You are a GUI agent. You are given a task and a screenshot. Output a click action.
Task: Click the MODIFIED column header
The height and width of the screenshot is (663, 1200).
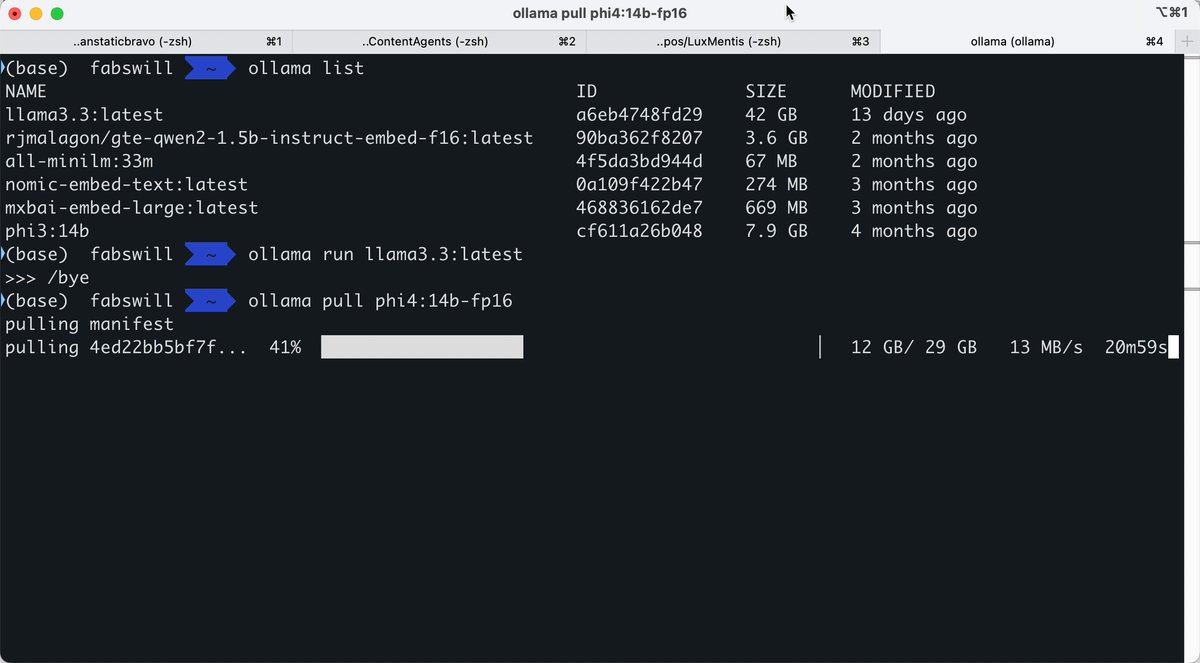tap(893, 92)
